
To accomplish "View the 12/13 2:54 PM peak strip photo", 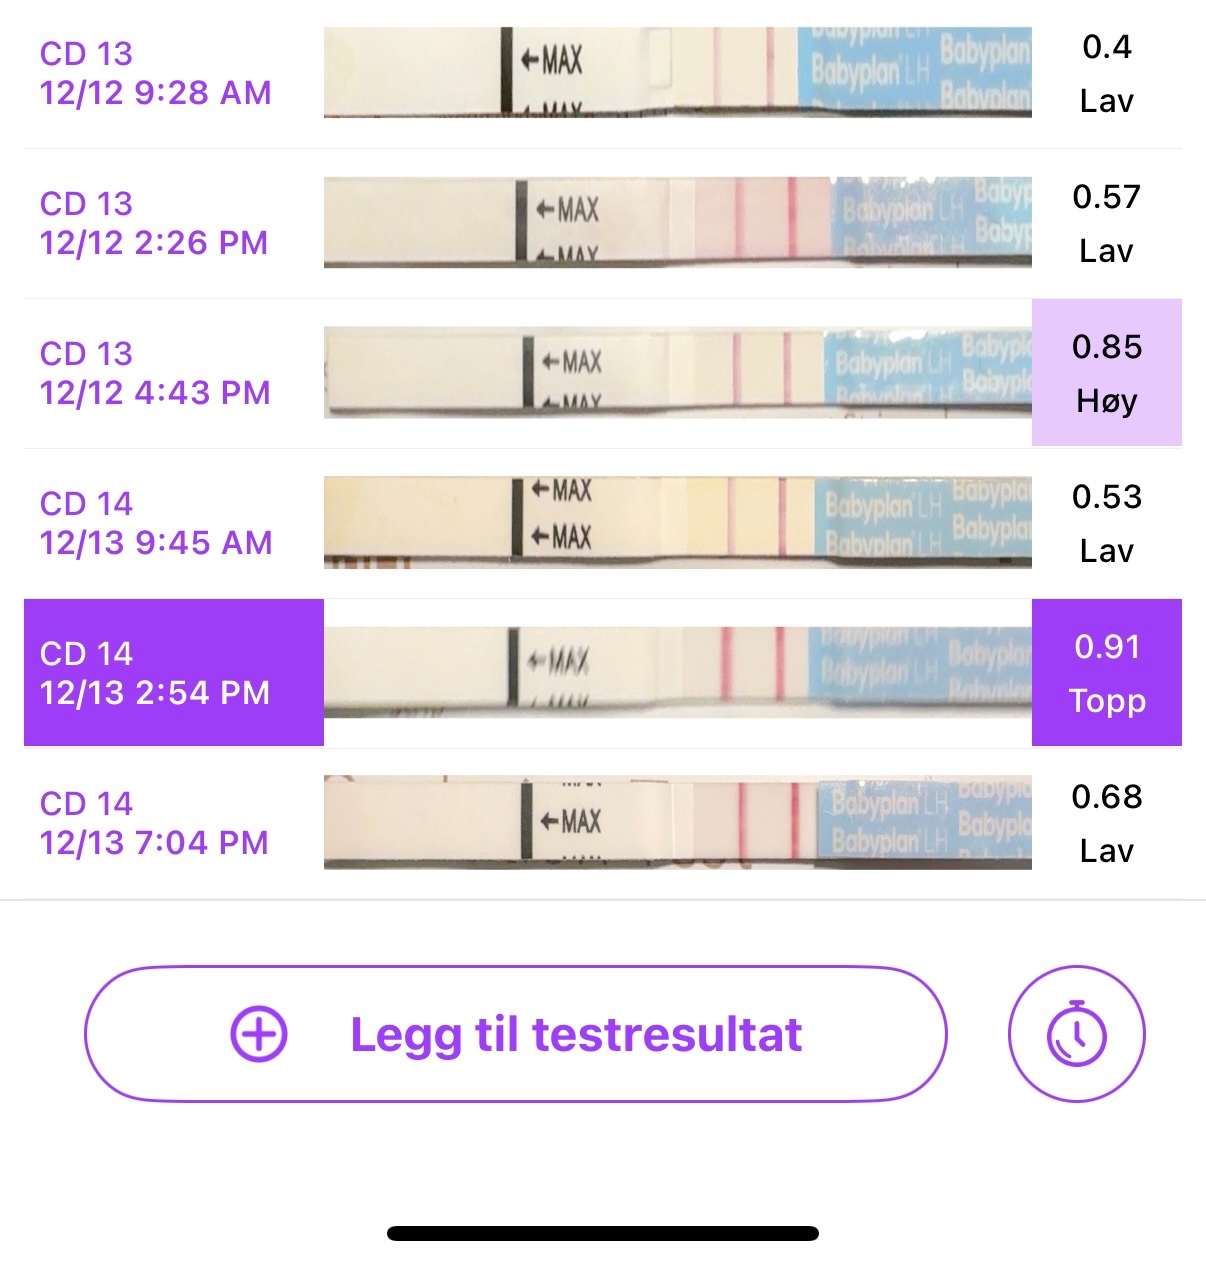I will pyautogui.click(x=677, y=672).
